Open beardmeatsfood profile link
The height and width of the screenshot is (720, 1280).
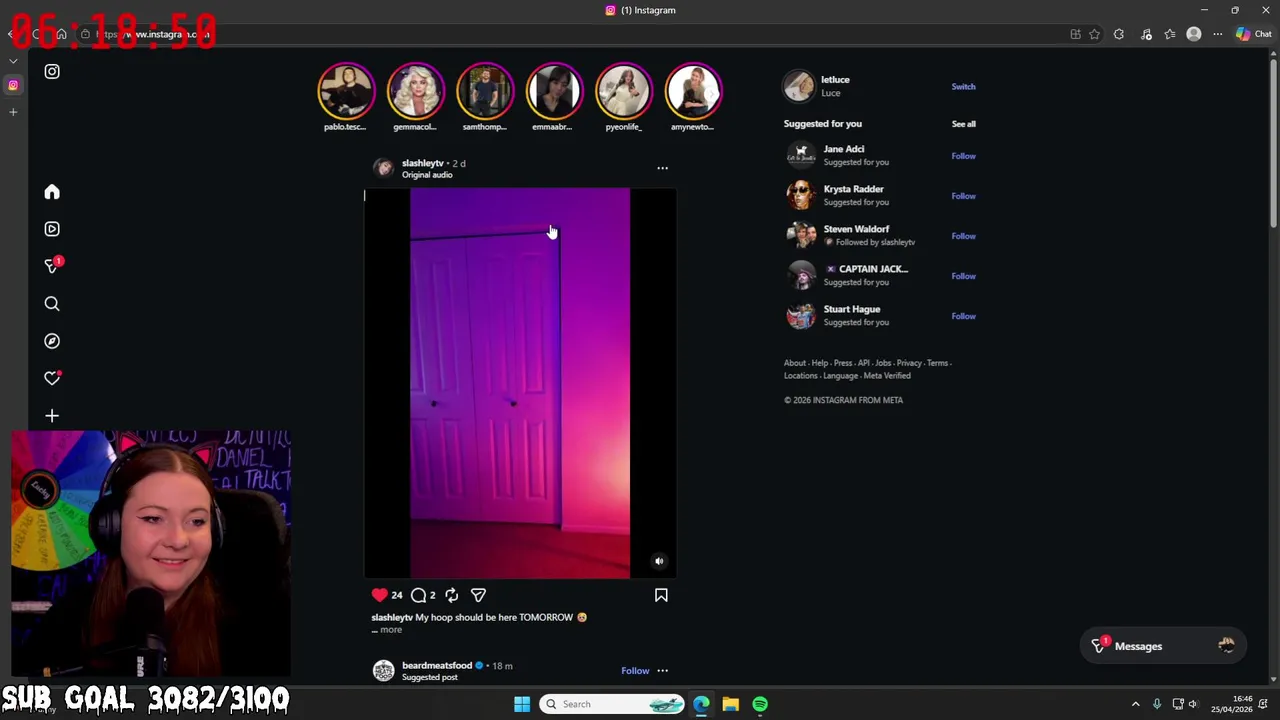(x=436, y=665)
